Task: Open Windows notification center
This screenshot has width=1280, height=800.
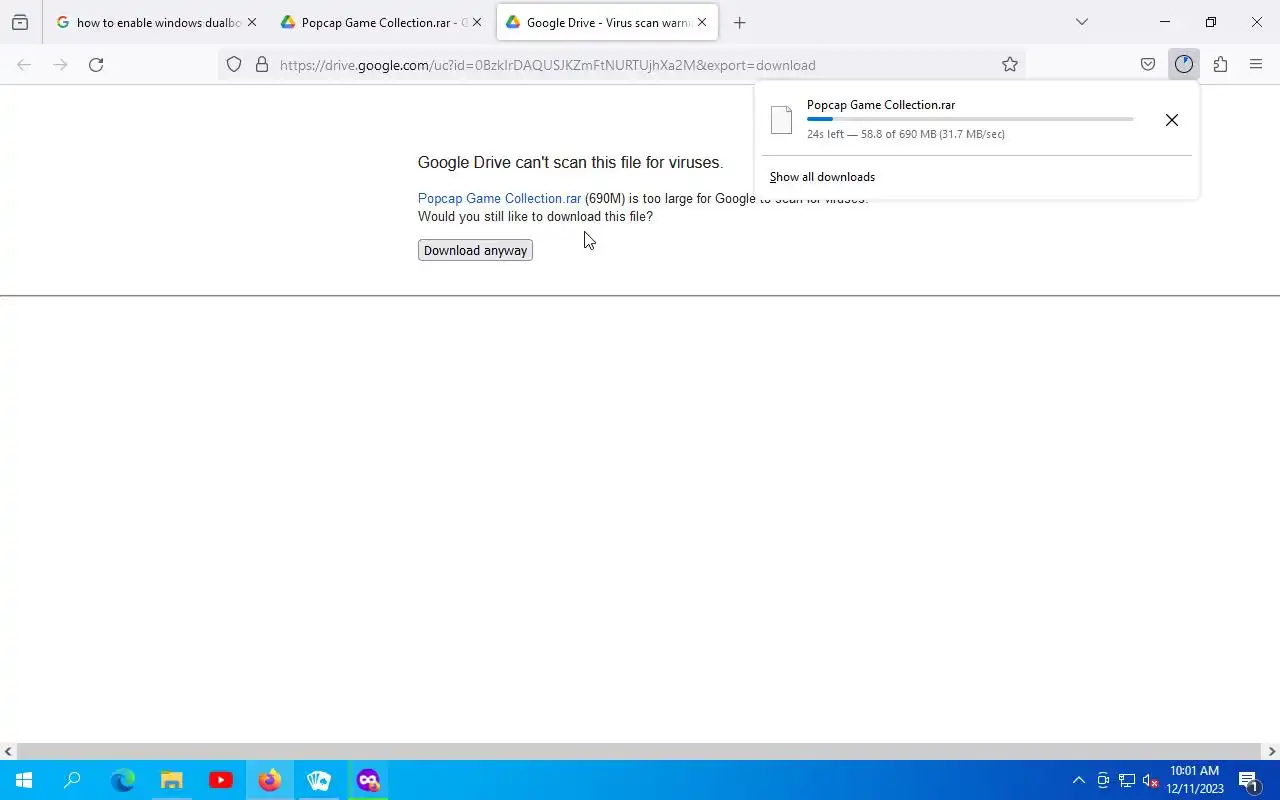Action: click(1249, 780)
